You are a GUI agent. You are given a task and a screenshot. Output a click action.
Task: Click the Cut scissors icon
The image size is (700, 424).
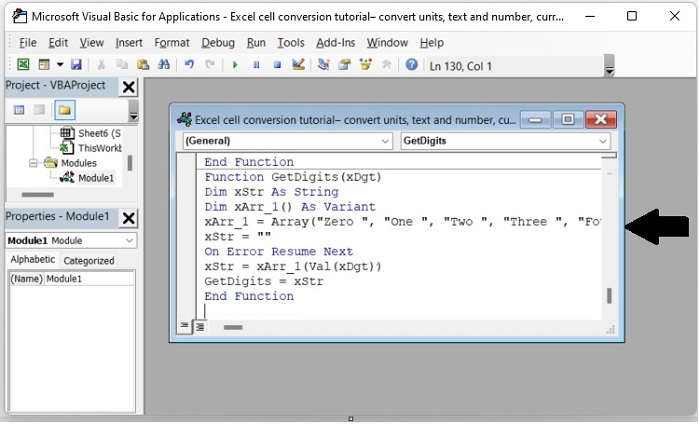tap(101, 65)
